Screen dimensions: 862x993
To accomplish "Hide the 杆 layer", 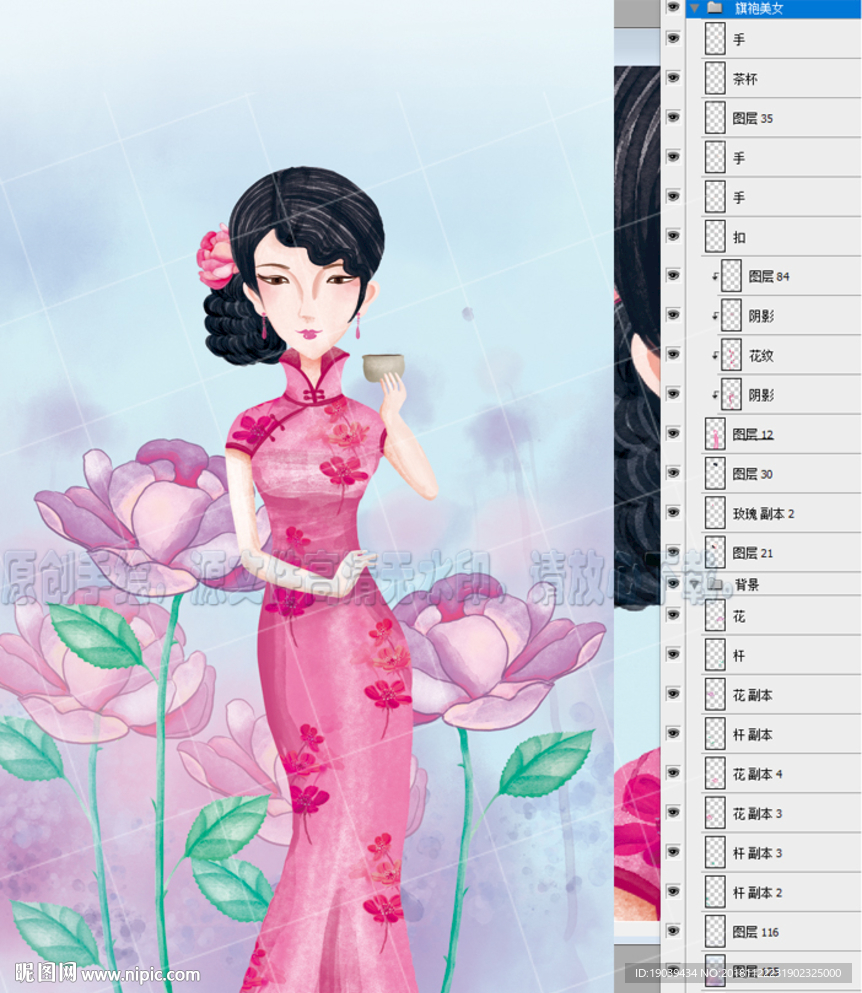I will tap(673, 654).
